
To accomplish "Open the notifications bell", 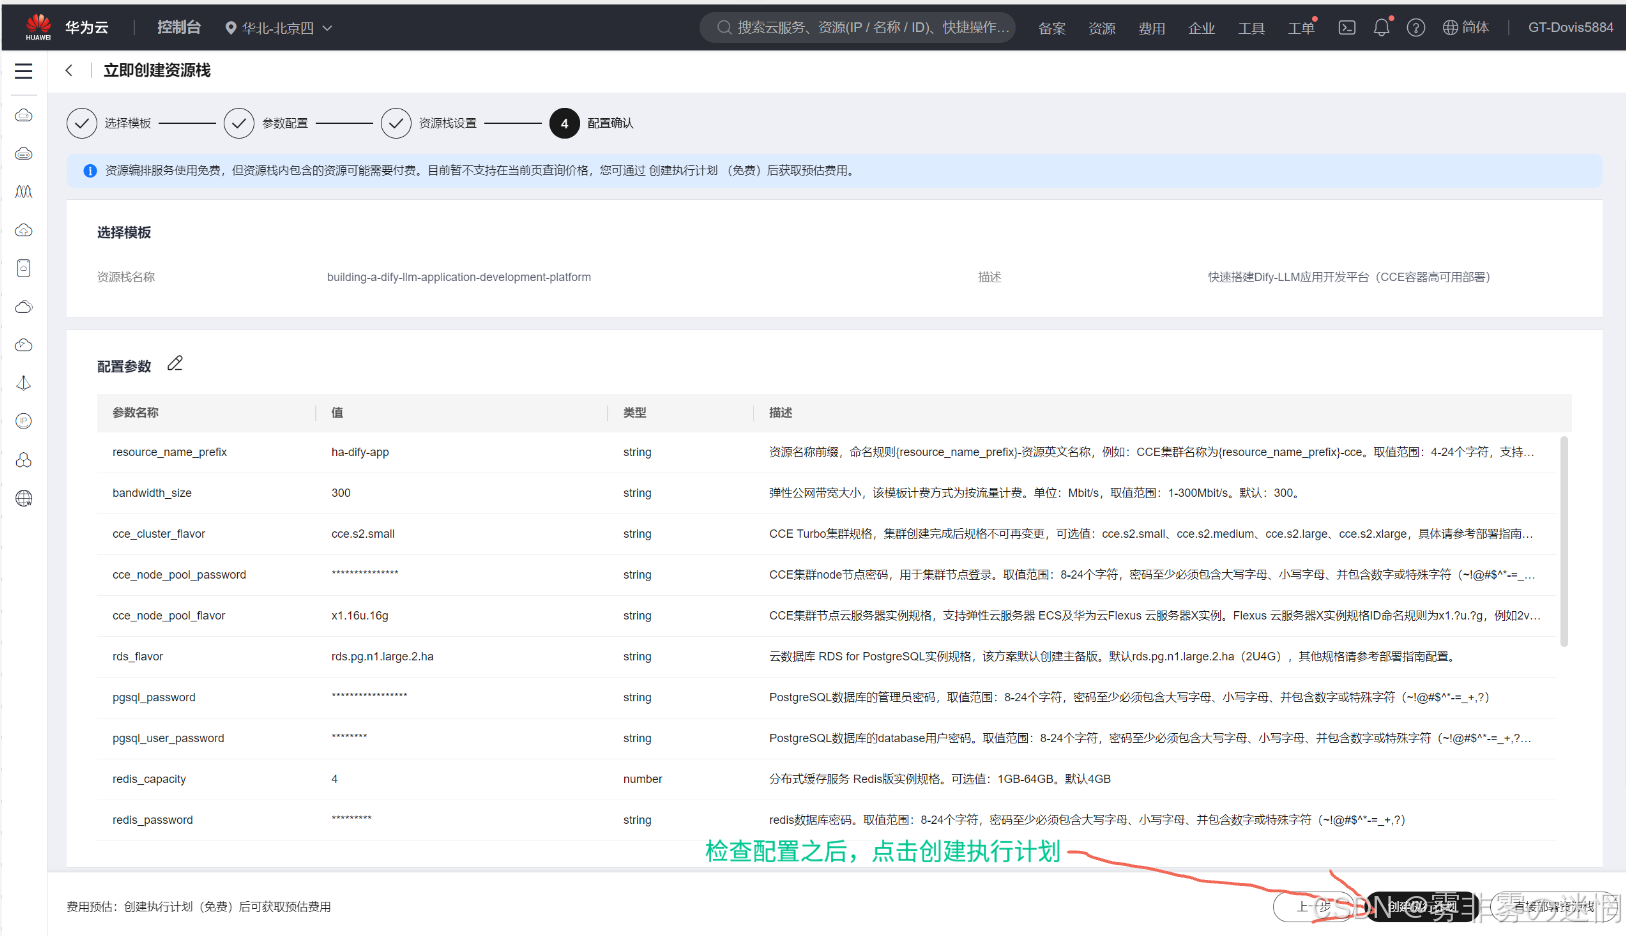I will tap(1382, 28).
